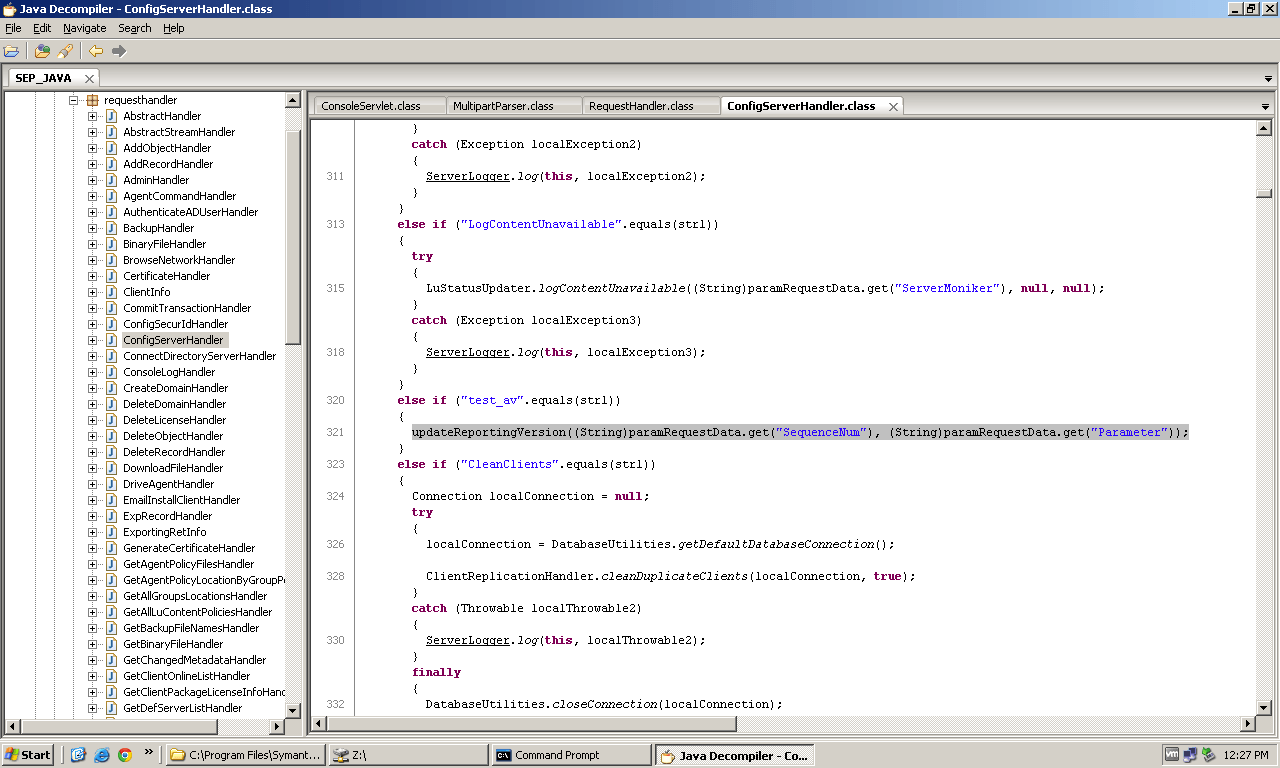Click the class icon beside CertificateHandler
Screen dimensions: 1280x768
click(x=111, y=276)
